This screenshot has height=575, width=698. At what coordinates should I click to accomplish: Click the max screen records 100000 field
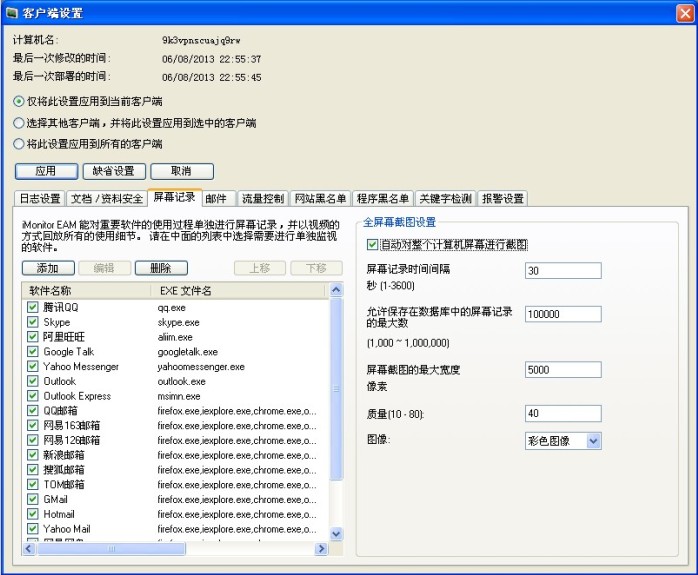tap(563, 314)
